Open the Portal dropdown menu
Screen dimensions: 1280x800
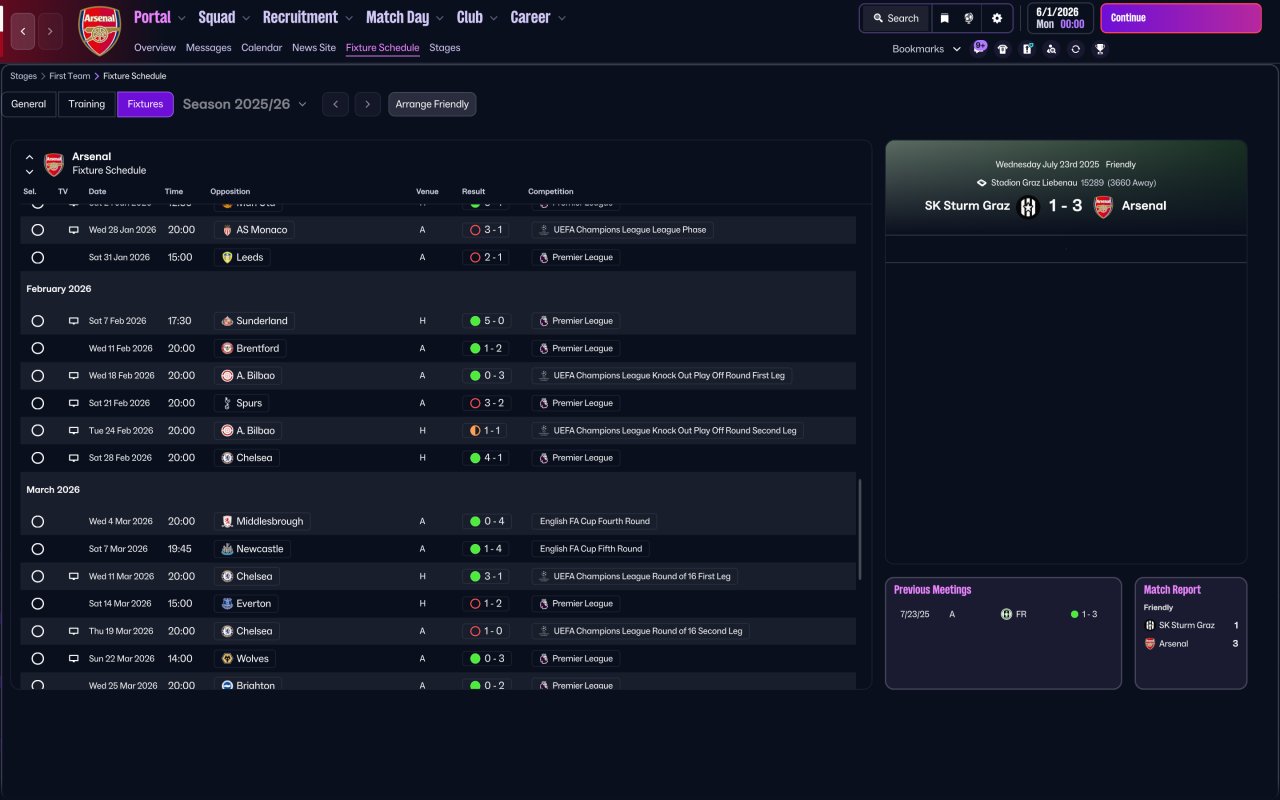[160, 17]
